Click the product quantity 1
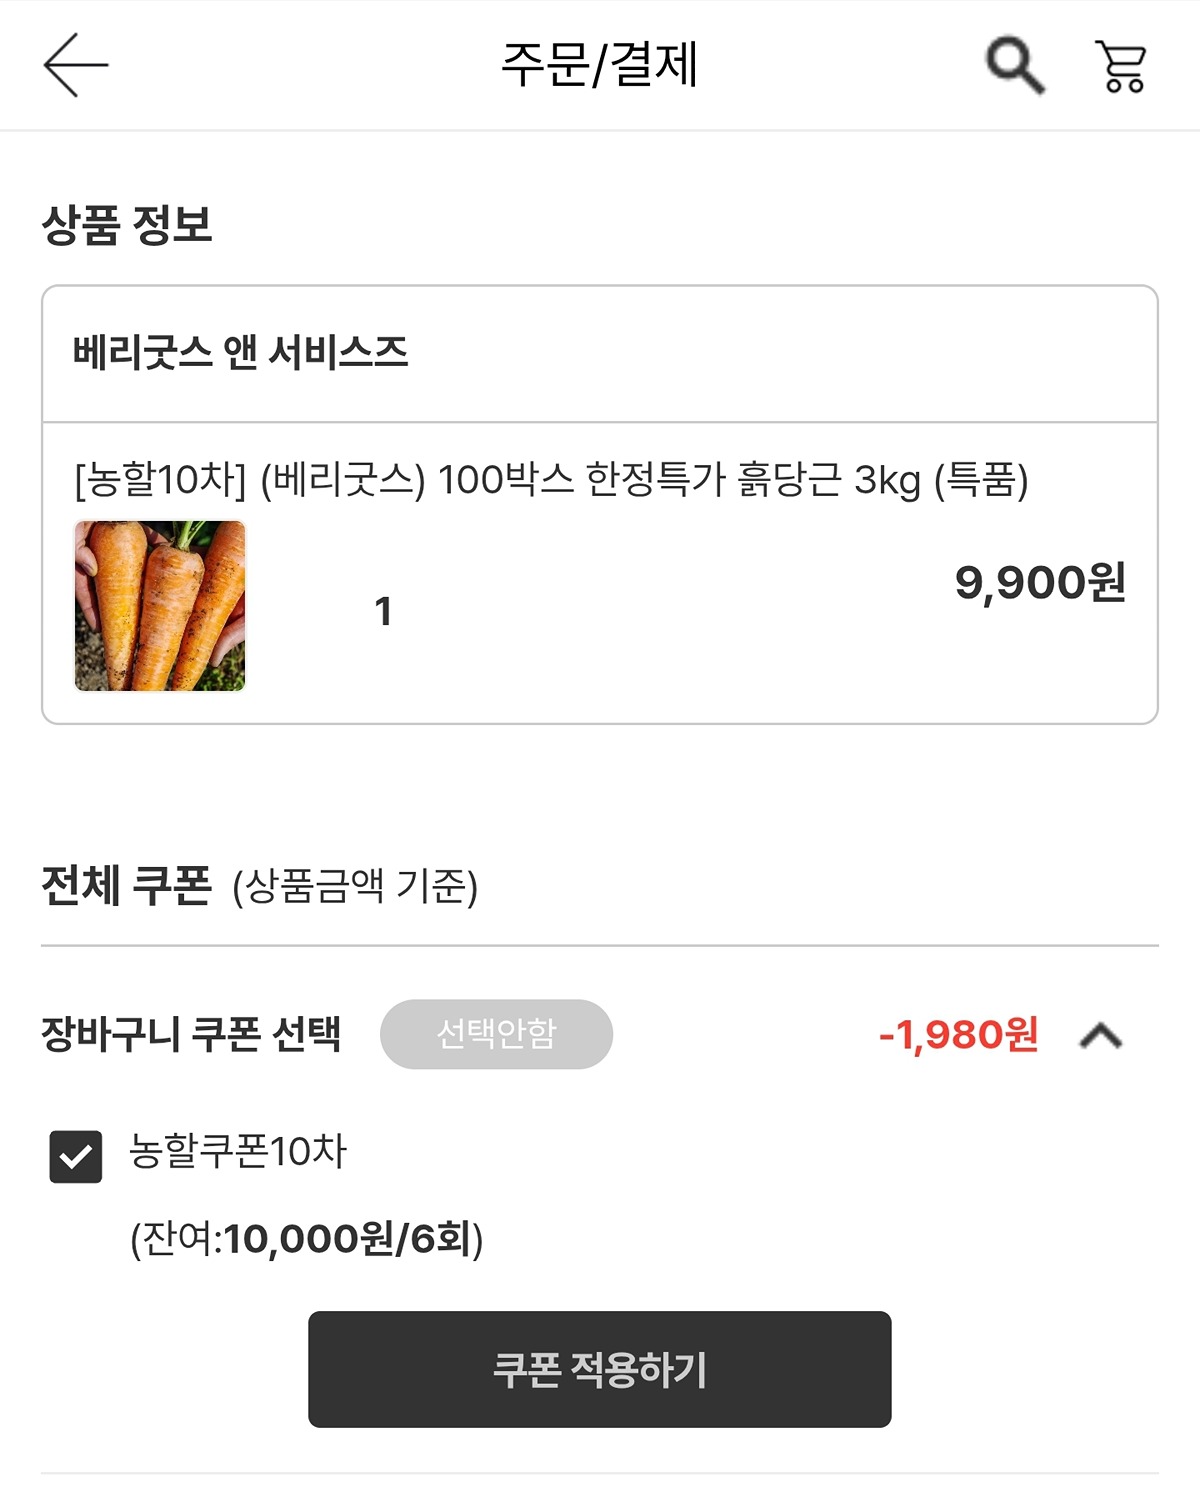Image resolution: width=1200 pixels, height=1487 pixels. click(383, 611)
